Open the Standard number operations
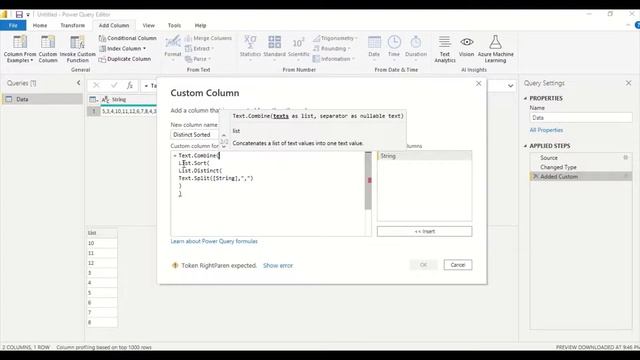This screenshot has height=360, width=640. pos(274,48)
